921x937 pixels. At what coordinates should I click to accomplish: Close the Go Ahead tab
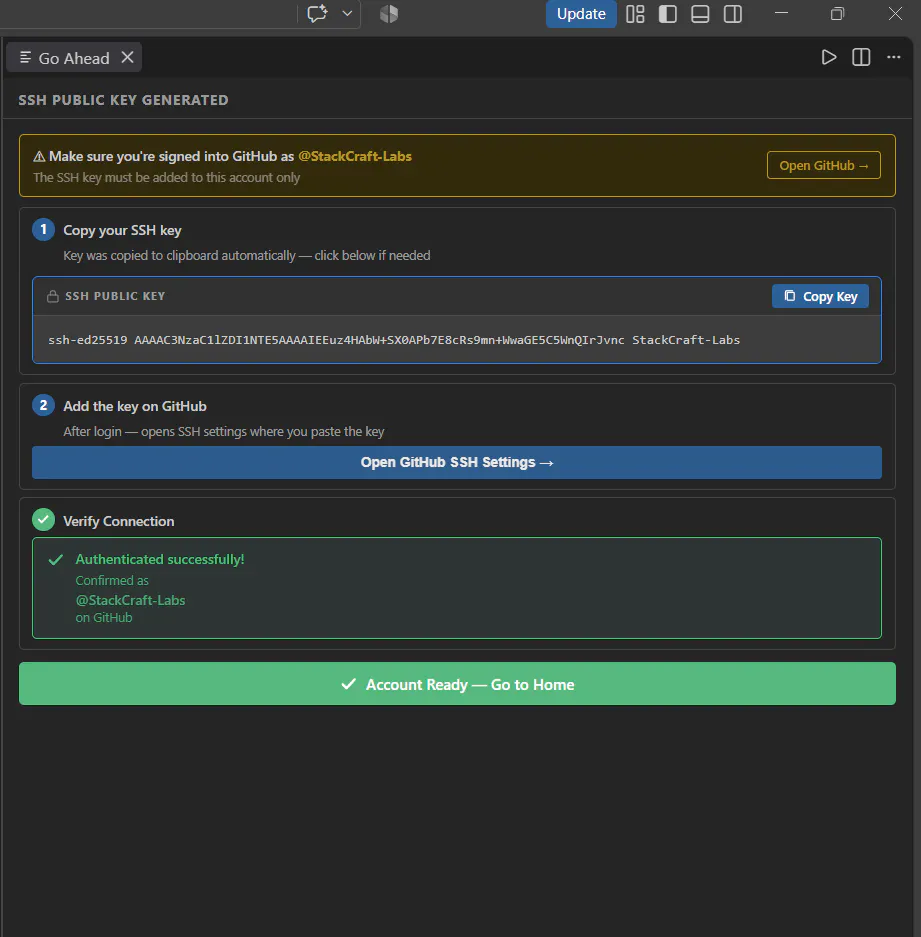coord(127,57)
